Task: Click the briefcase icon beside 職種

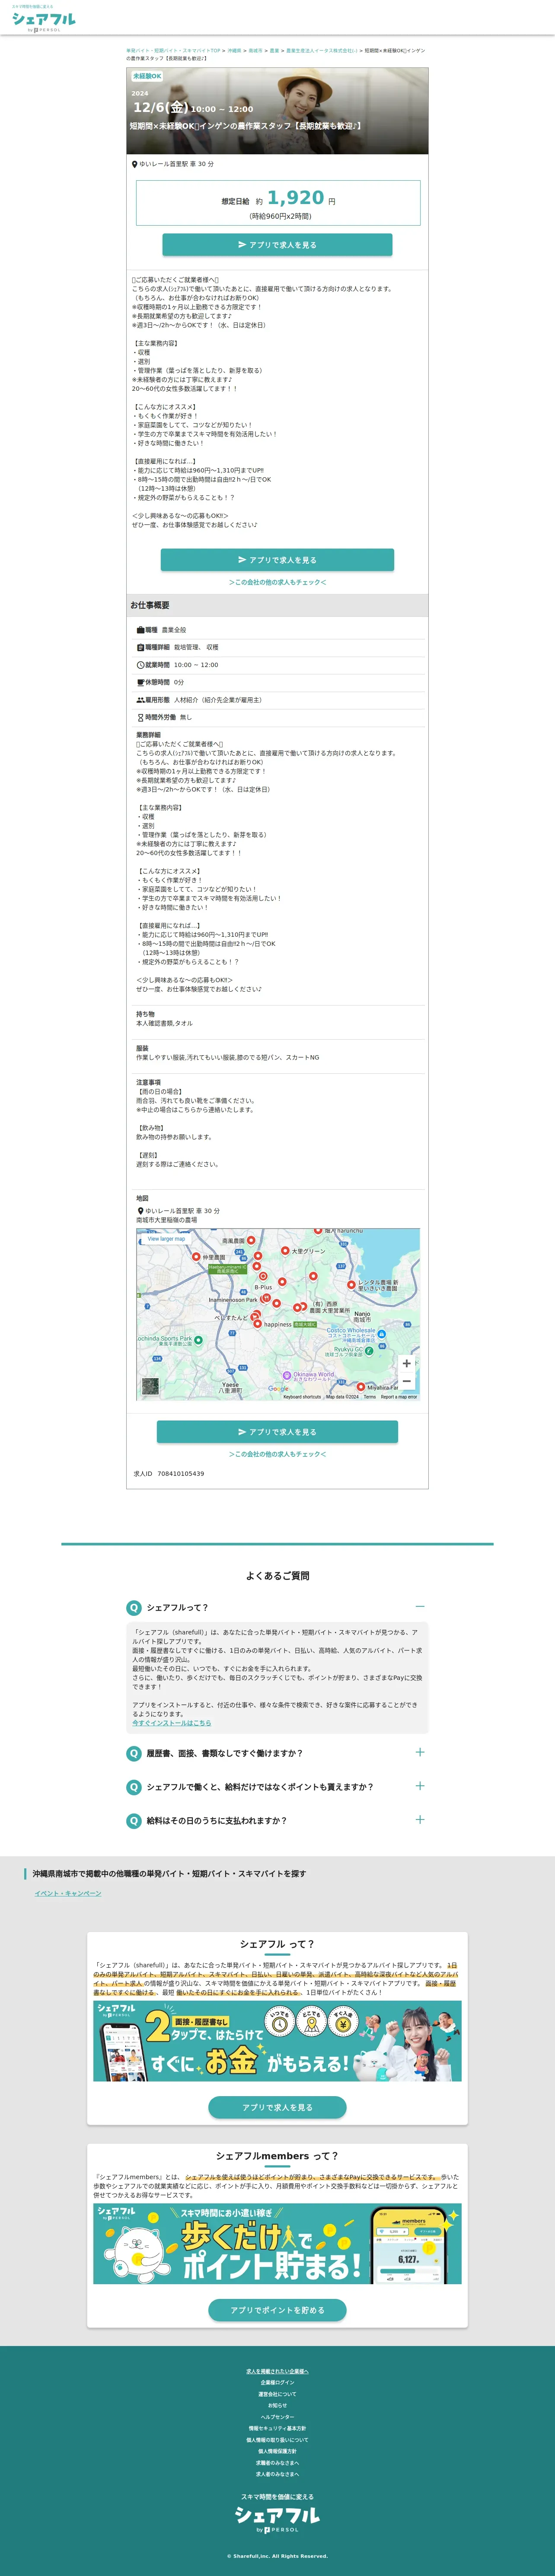Action: (140, 630)
